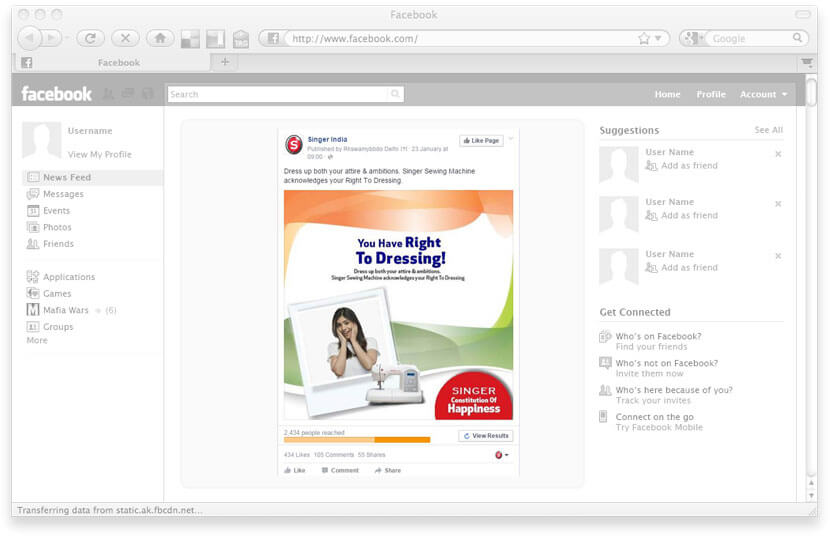The height and width of the screenshot is (536, 837).
Task: Open Friends in left sidebar
Action: pos(50,243)
